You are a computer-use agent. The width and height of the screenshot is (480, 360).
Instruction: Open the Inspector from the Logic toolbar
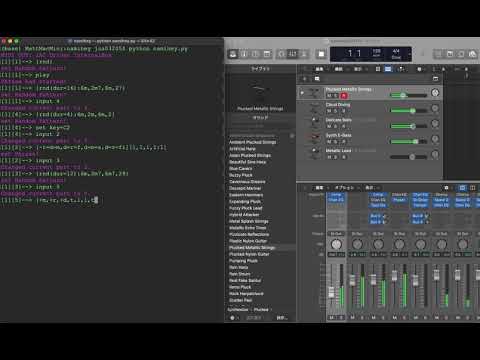coord(244,54)
